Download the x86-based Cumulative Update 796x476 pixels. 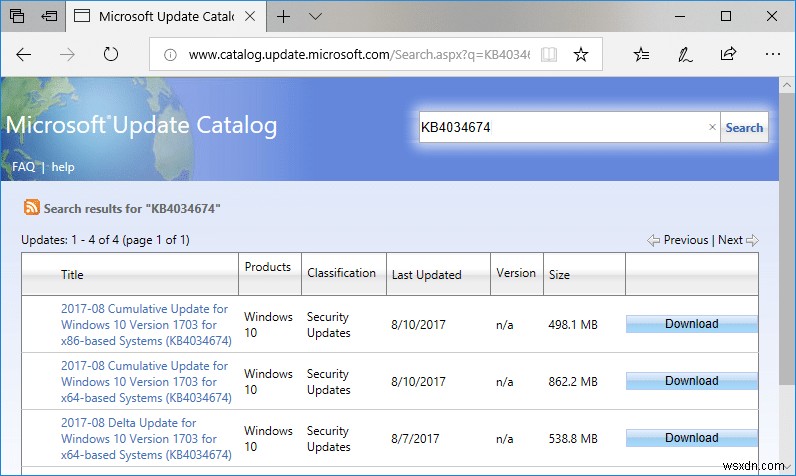691,324
